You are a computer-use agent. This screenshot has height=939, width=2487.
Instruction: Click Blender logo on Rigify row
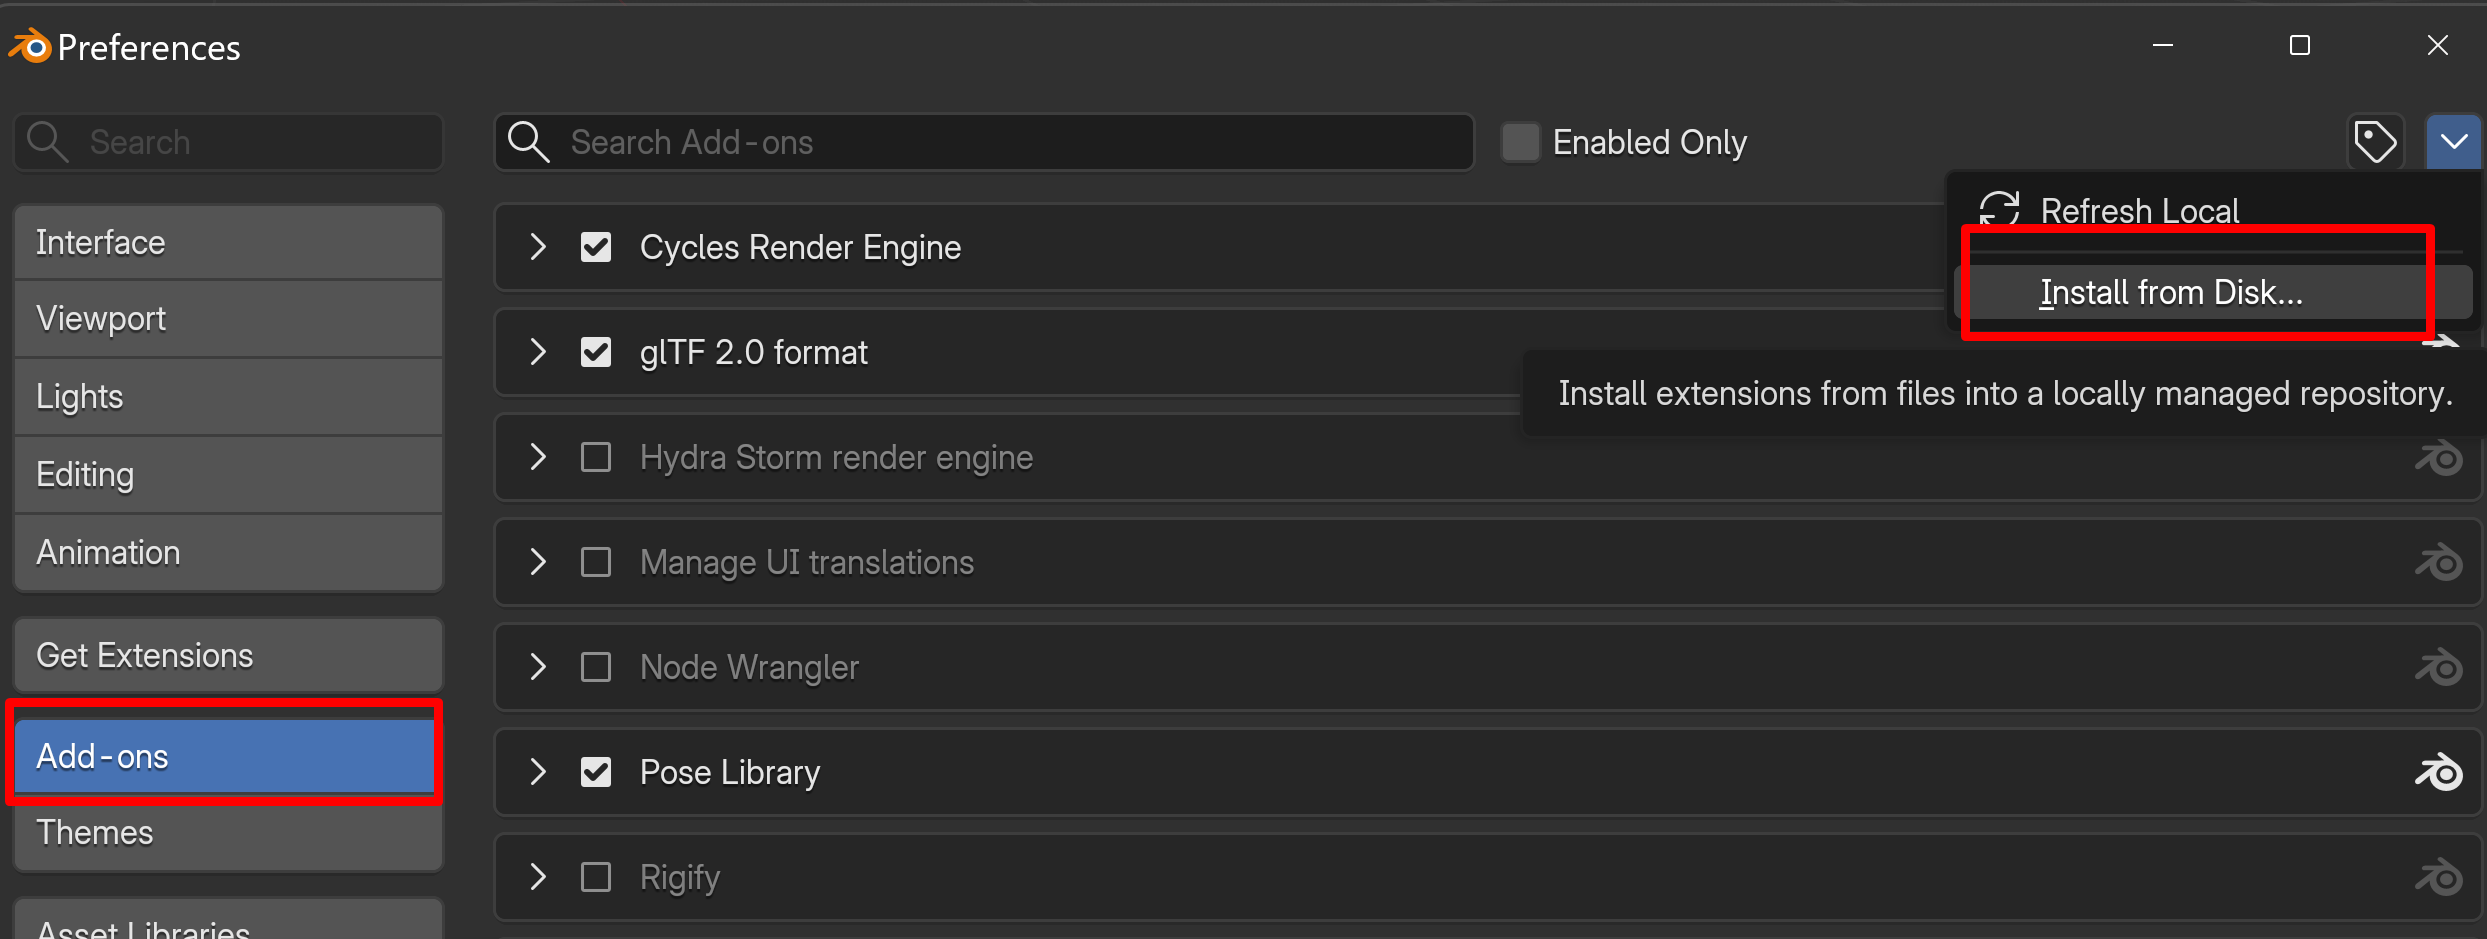(x=2439, y=877)
